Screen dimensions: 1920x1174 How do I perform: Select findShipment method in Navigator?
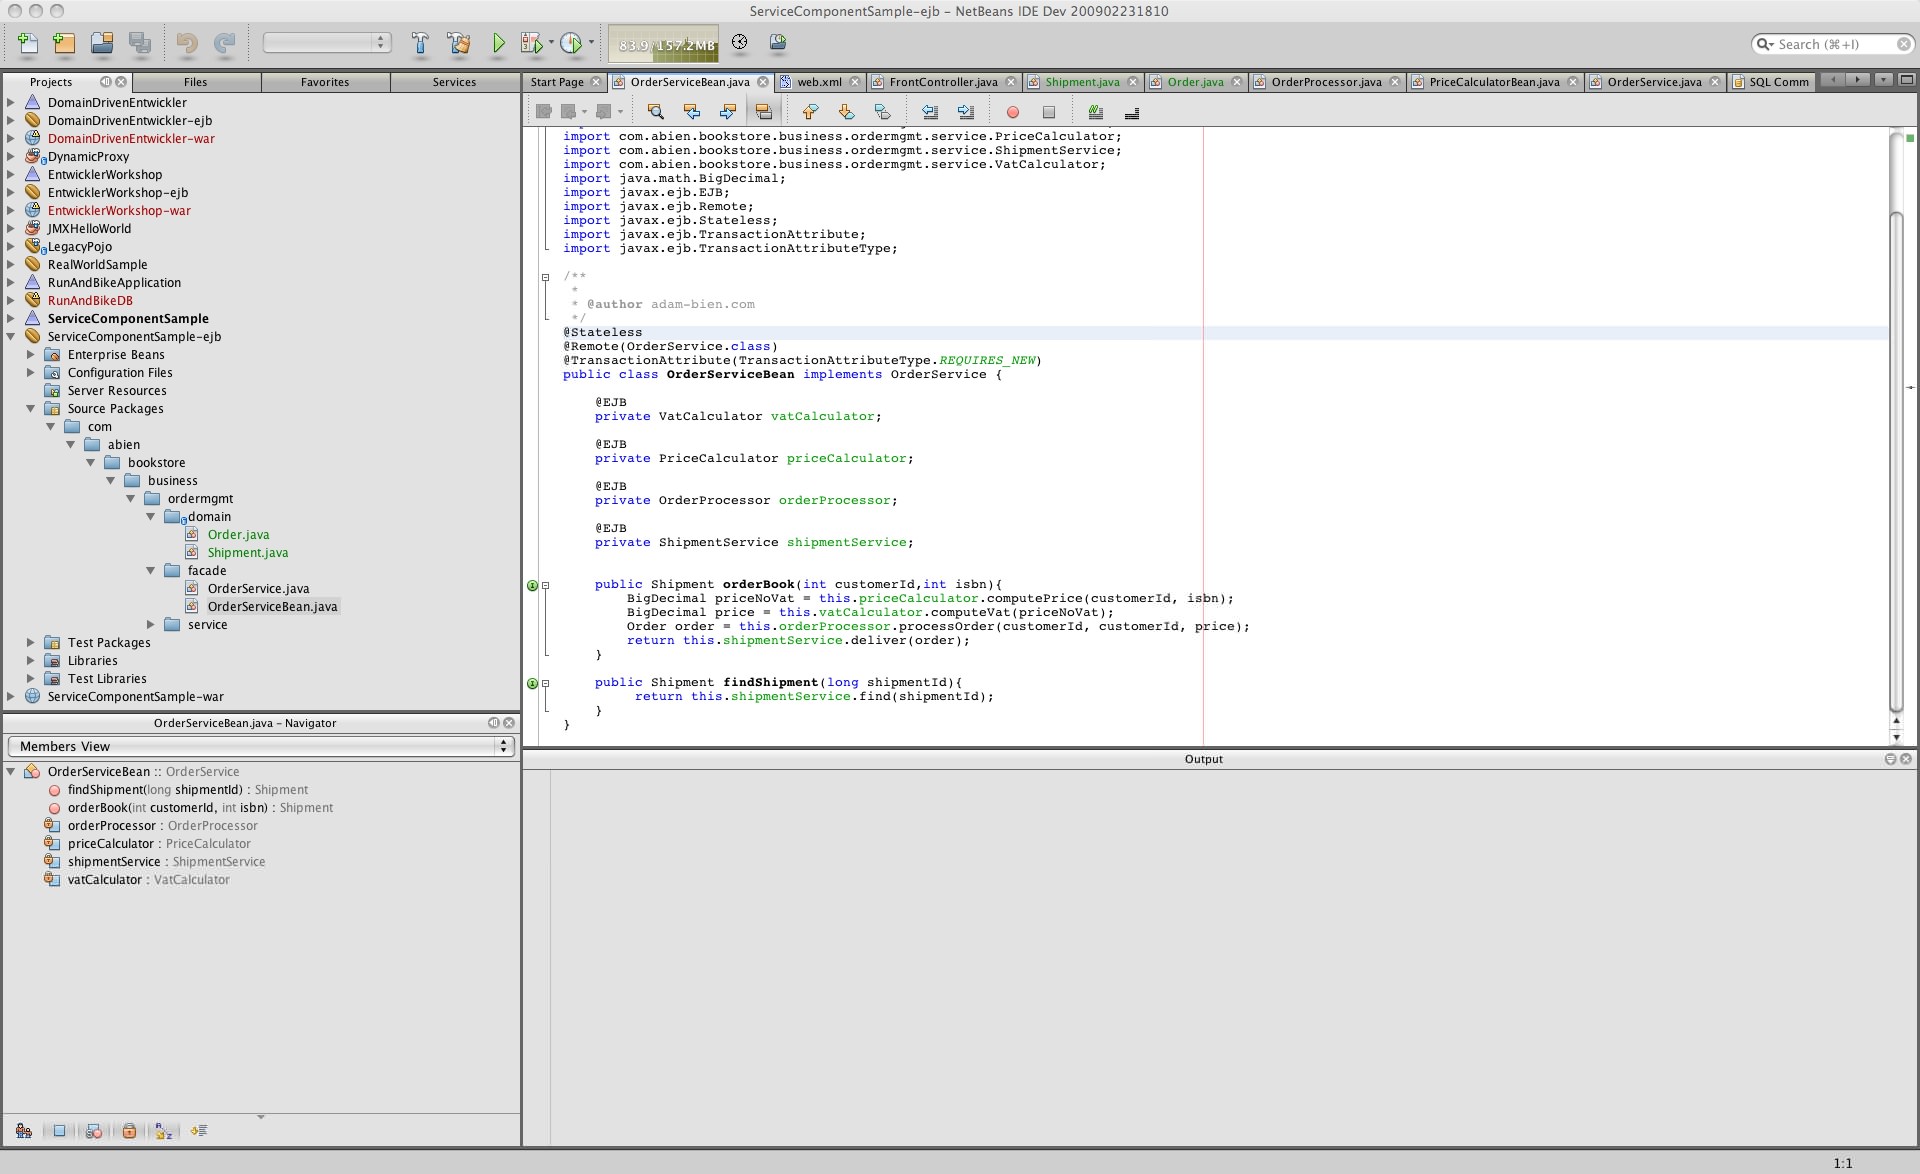[x=188, y=789]
